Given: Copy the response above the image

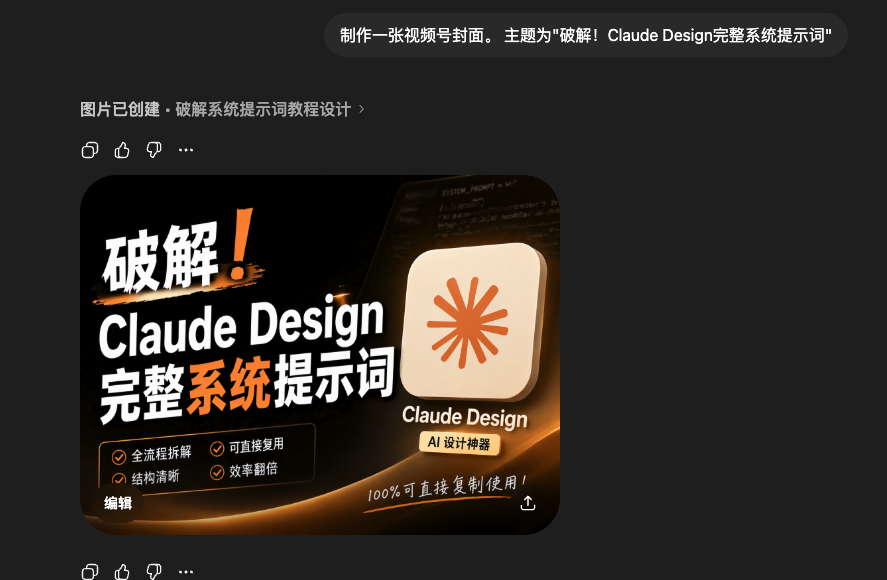Looking at the screenshot, I should click(x=90, y=150).
